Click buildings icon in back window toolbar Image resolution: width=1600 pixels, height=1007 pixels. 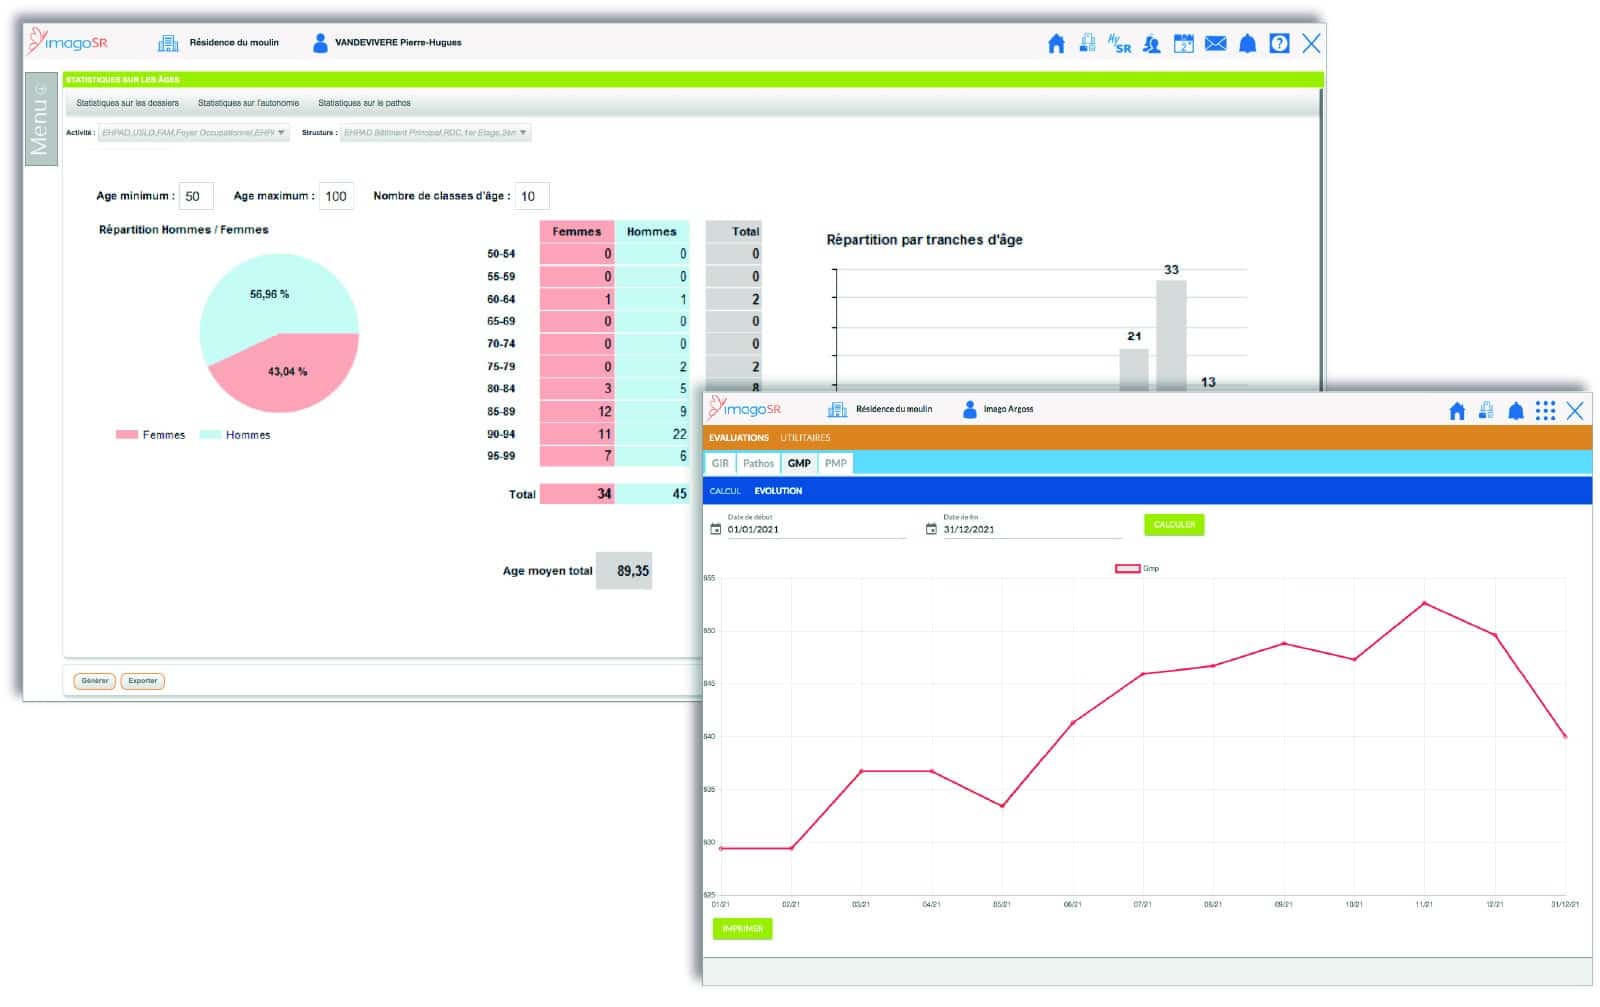point(1087,43)
